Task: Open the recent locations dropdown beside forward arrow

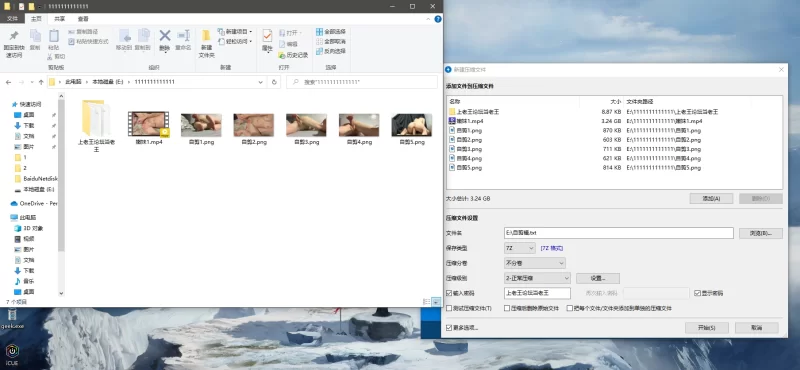Action: (x=33, y=82)
